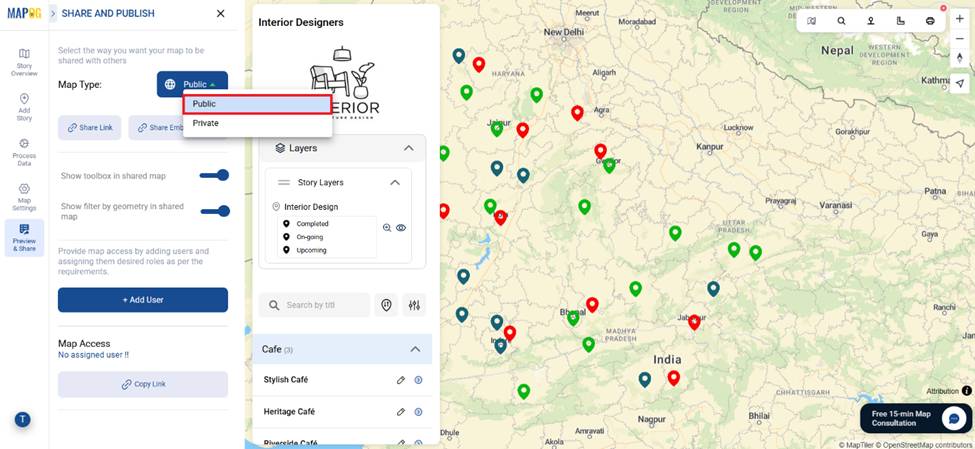Zoom in on the map
The width and height of the screenshot is (975, 449).
tap(959, 19)
